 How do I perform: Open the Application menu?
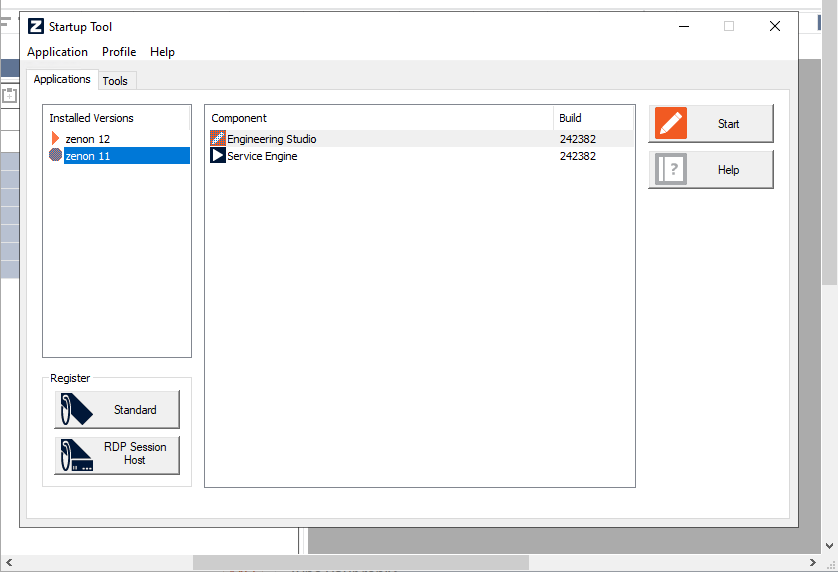click(x=57, y=52)
